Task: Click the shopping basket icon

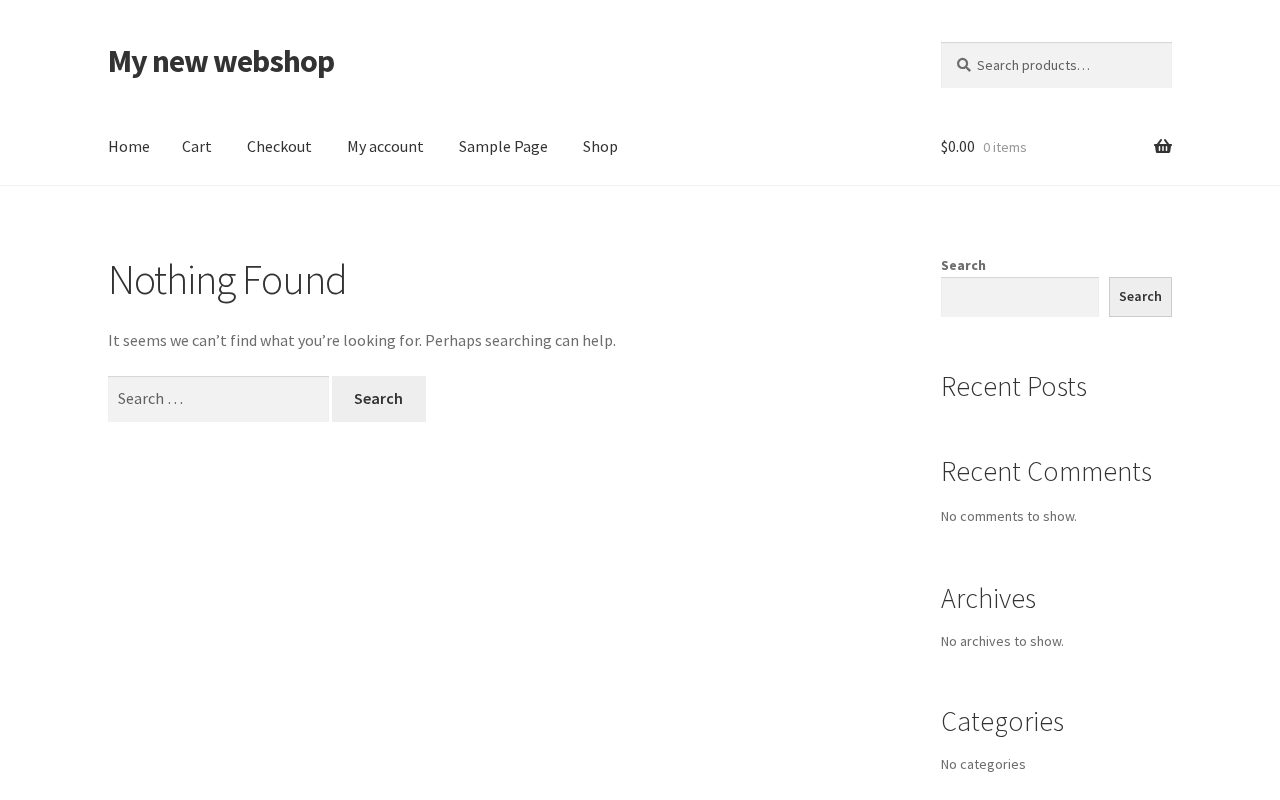Action: tap(1162, 147)
